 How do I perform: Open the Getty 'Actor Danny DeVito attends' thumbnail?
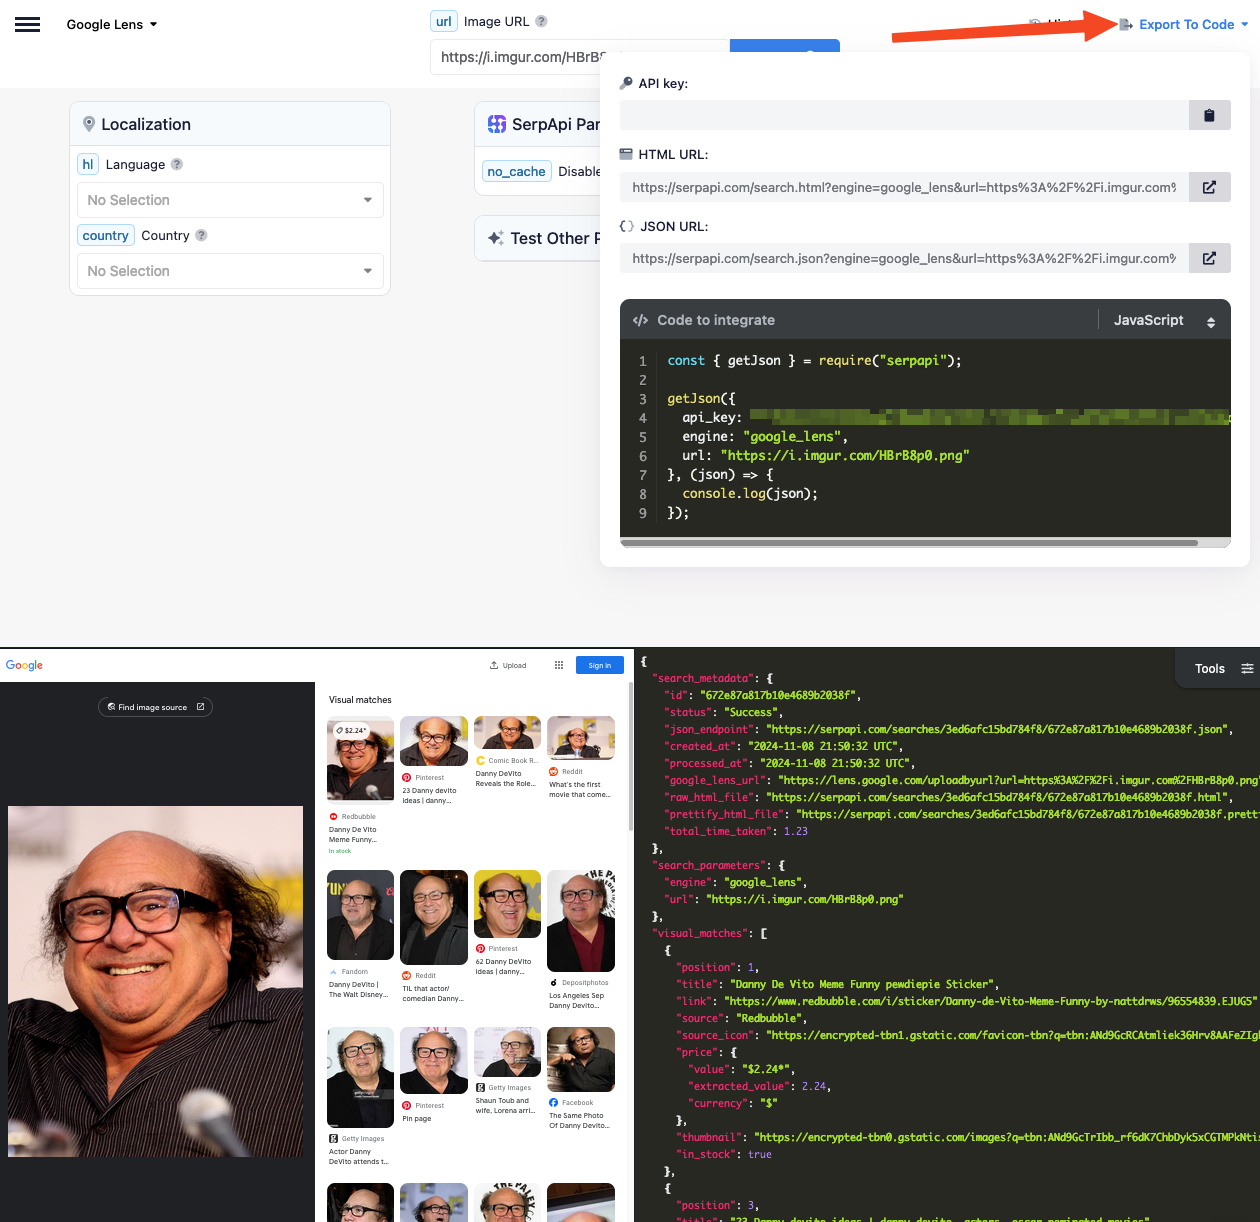pyautogui.click(x=360, y=1077)
